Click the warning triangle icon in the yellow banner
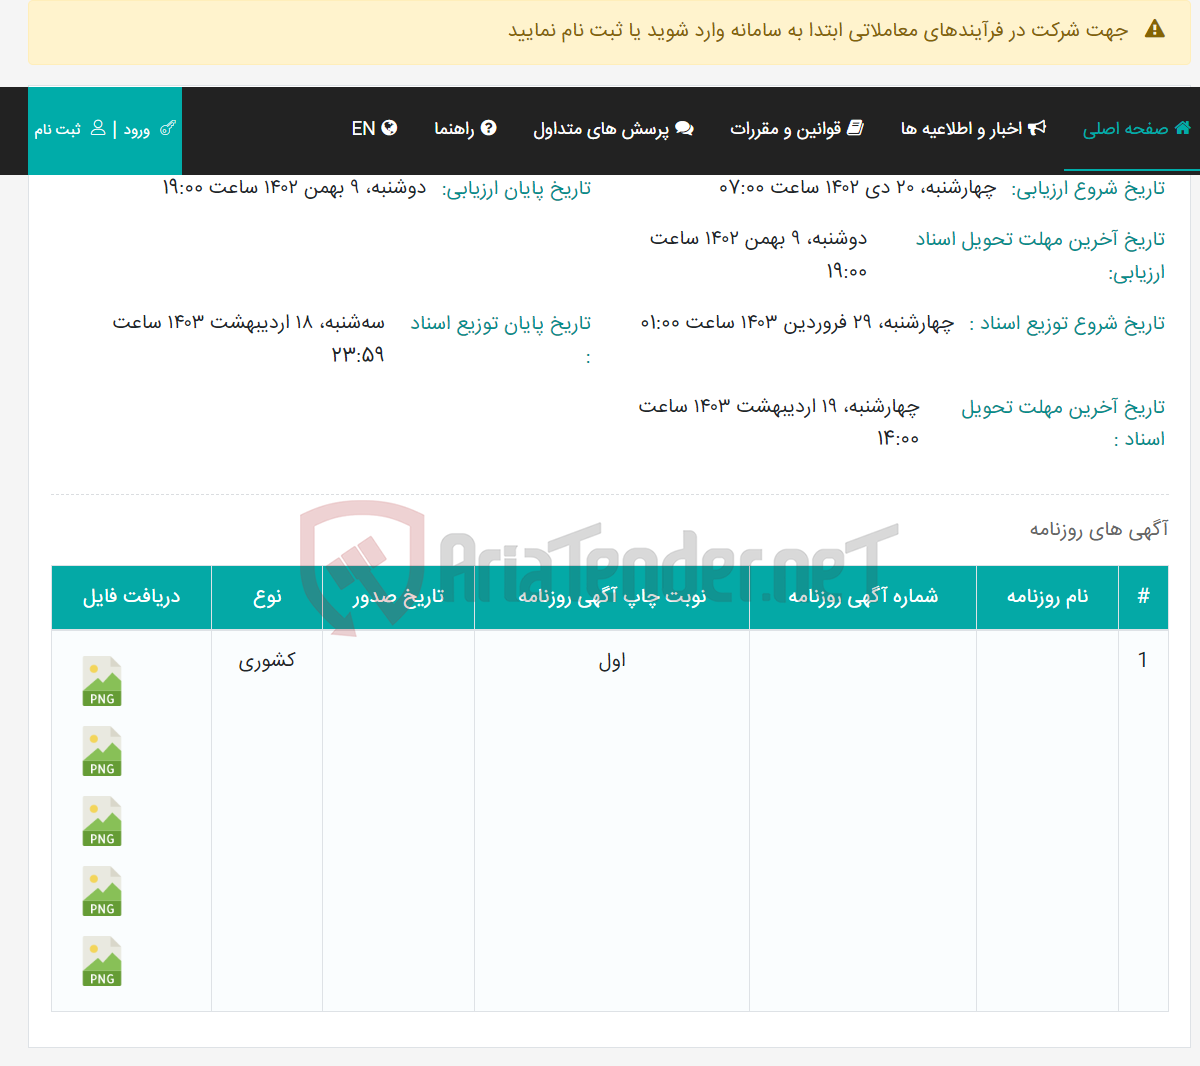1200x1066 pixels. 1155,29
